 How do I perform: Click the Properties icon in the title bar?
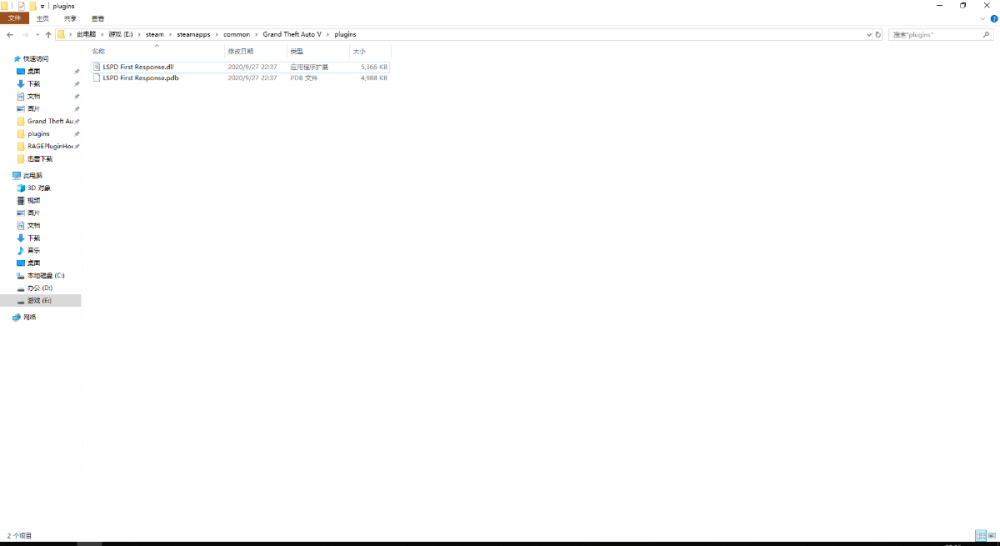pos(21,6)
